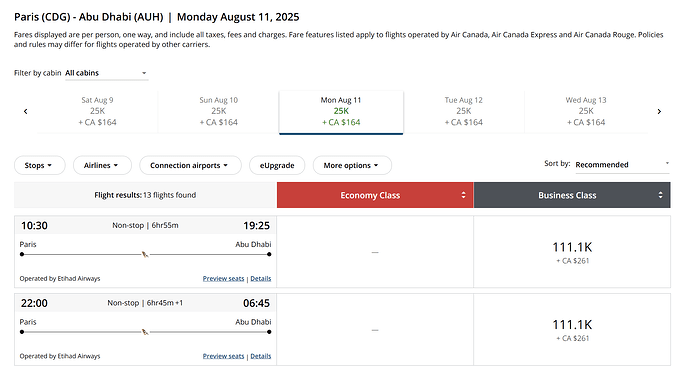Click airline plane icon on 22:00 flight
The width and height of the screenshot is (690, 367).
coord(145,332)
